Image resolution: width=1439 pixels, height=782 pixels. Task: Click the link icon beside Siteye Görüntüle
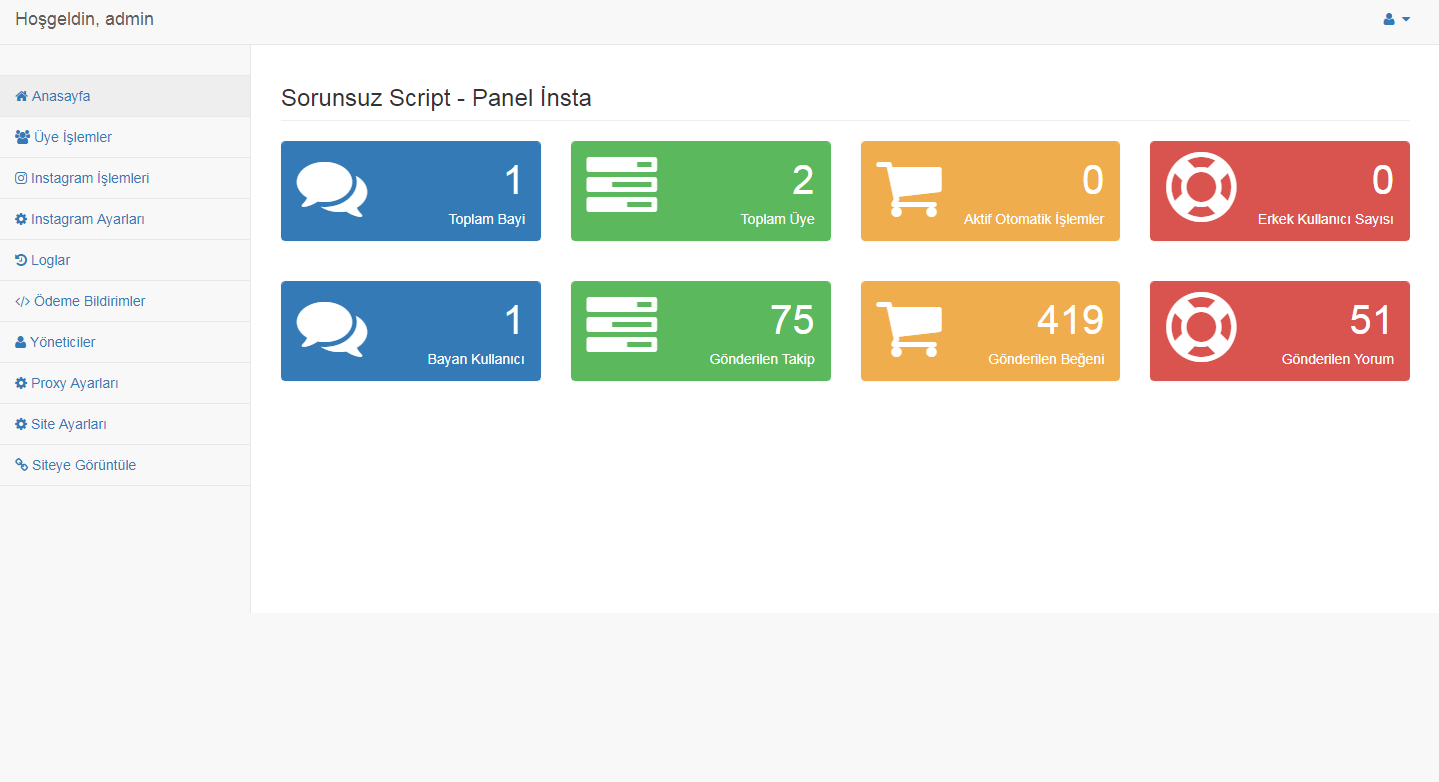pos(21,465)
